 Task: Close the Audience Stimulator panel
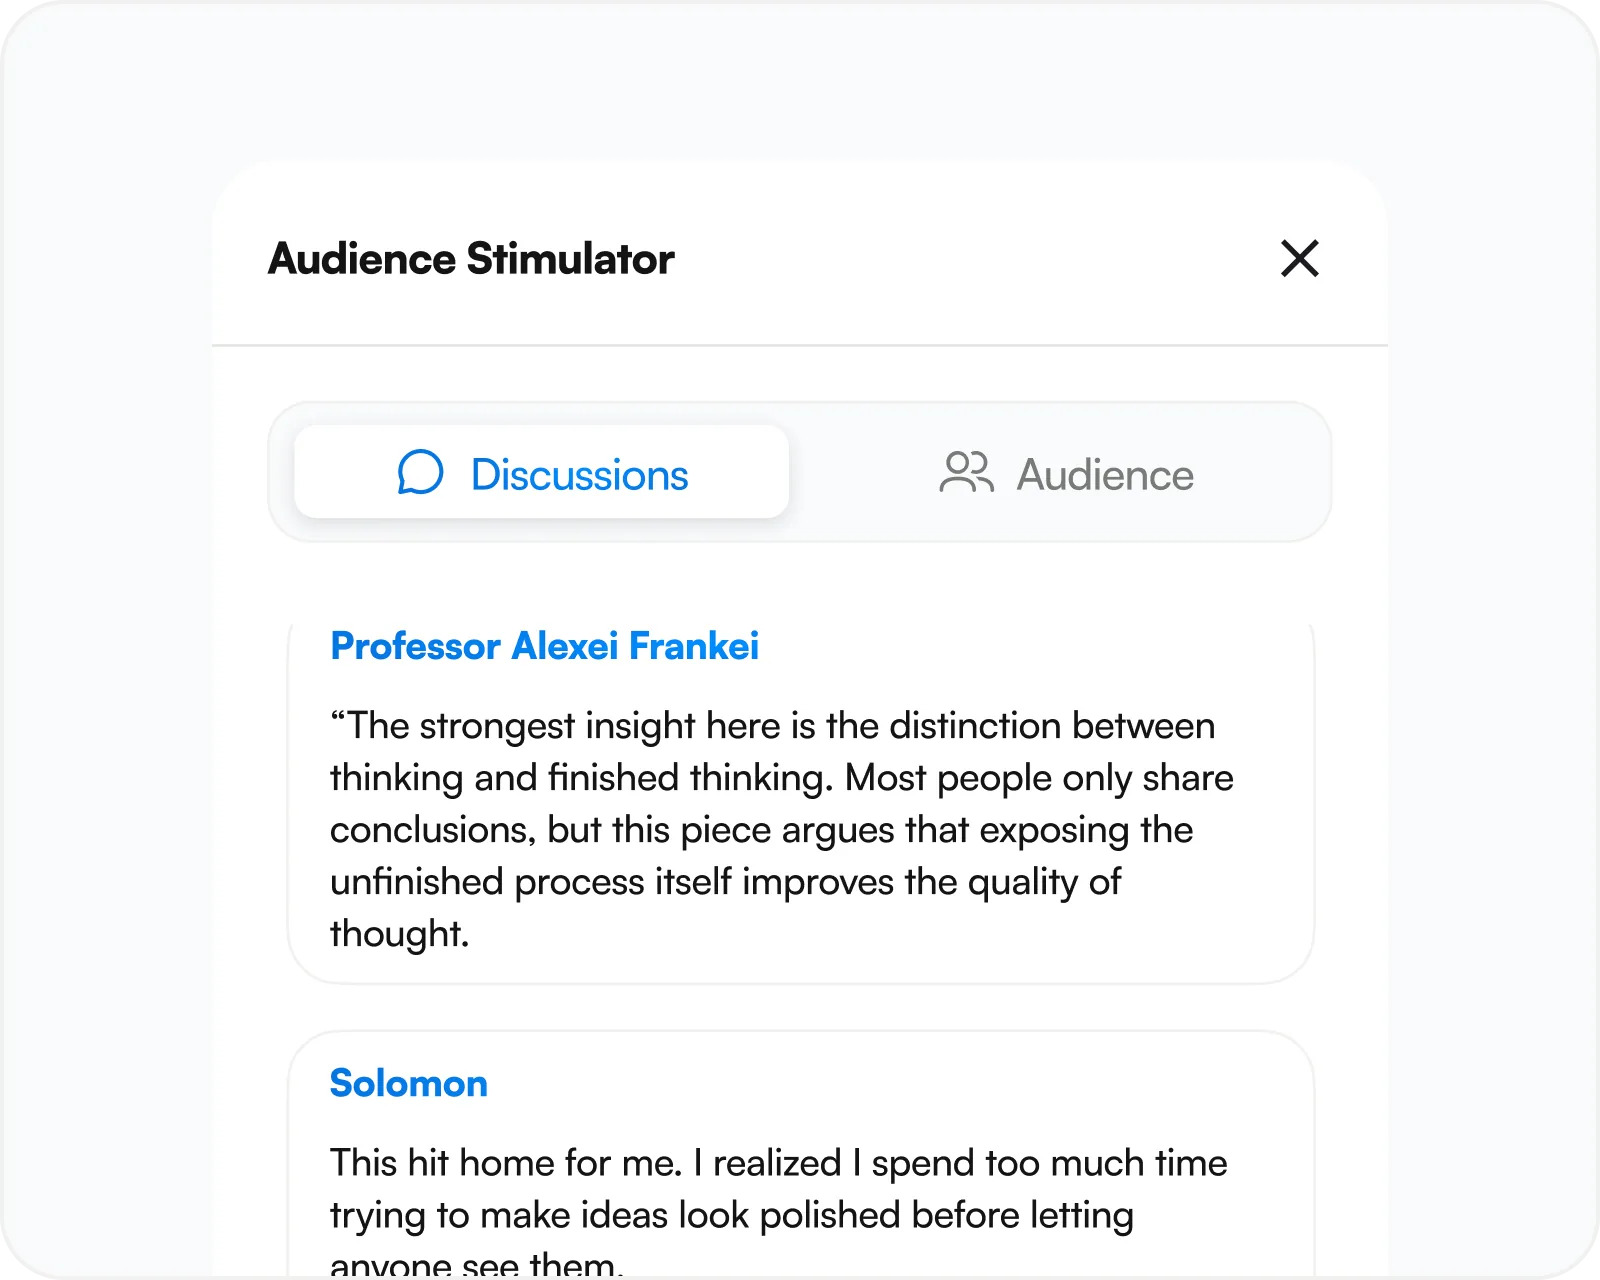(1300, 258)
